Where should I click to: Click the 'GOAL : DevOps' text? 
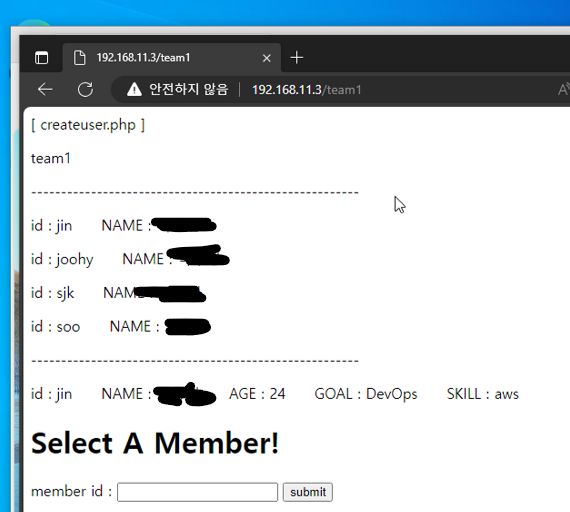pyautogui.click(x=366, y=394)
